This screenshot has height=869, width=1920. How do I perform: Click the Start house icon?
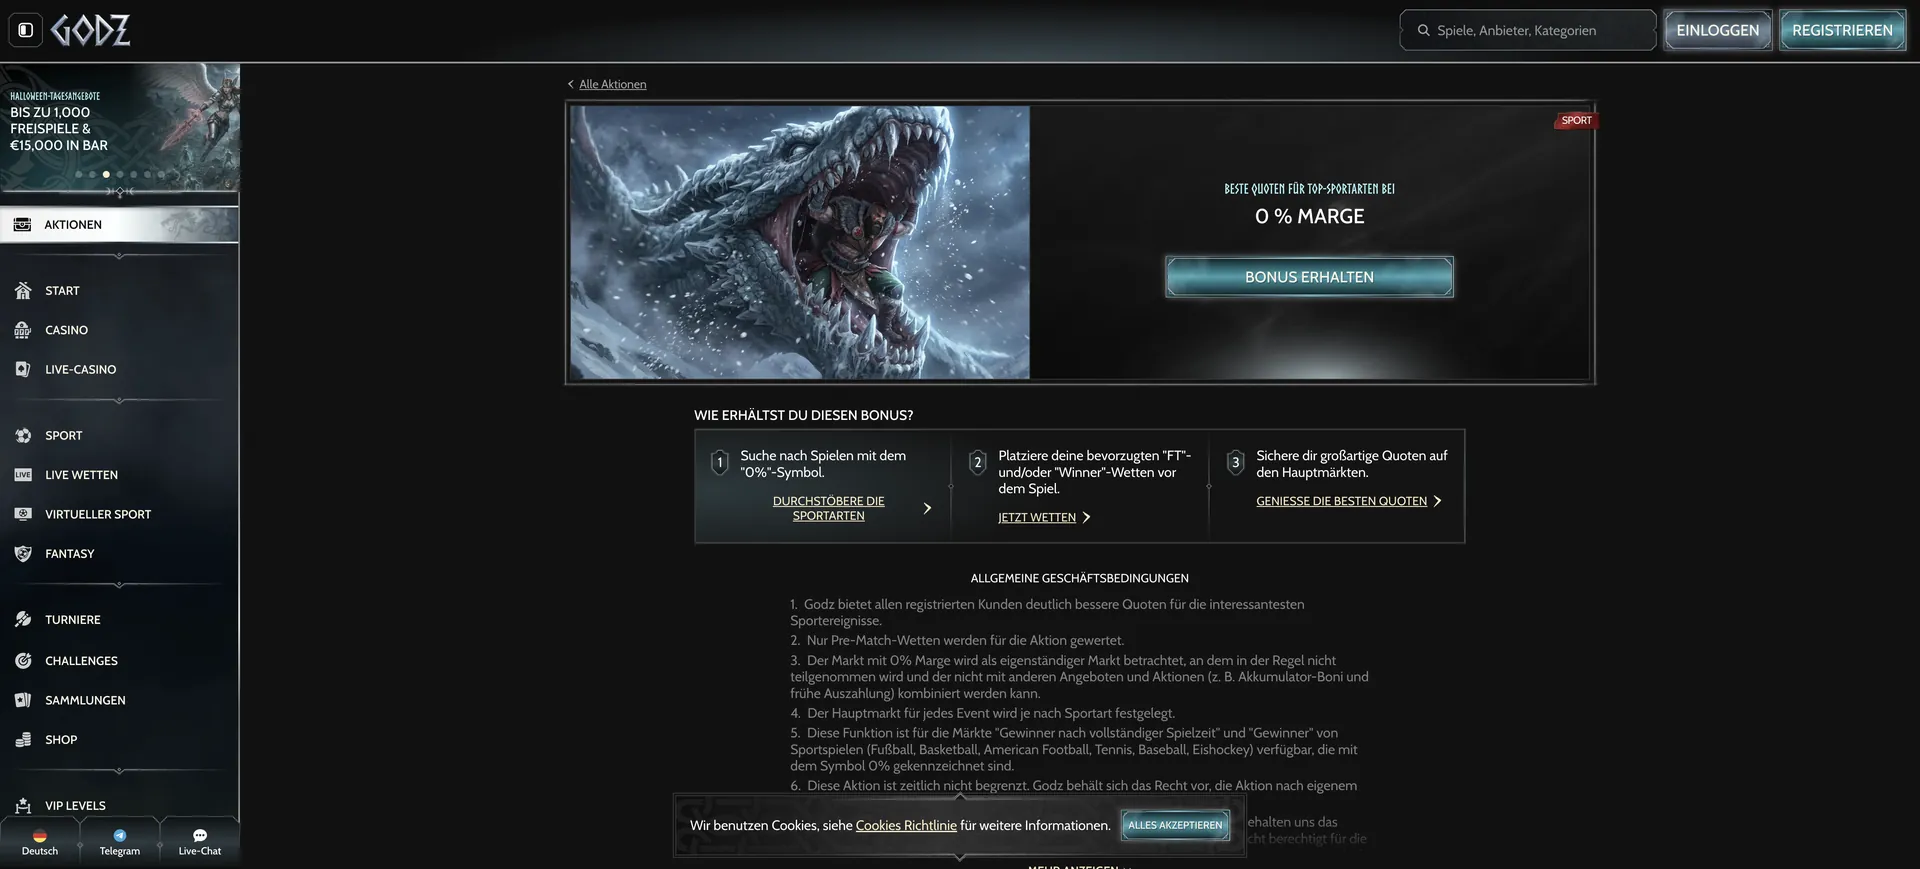pyautogui.click(x=23, y=291)
